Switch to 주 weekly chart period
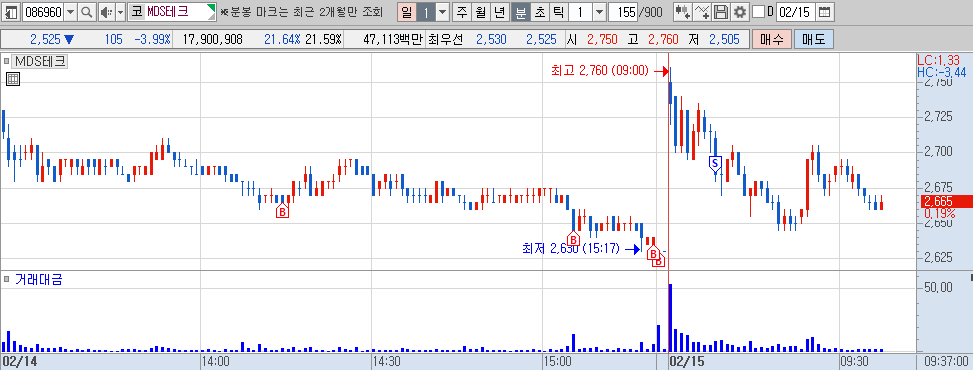Image resolution: width=973 pixels, height=370 pixels. (x=462, y=12)
